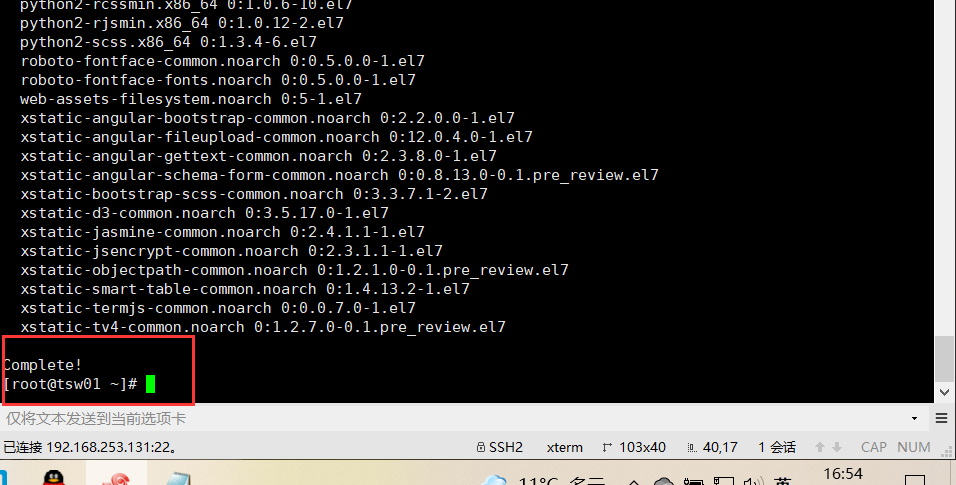Open the compose bar hamburger menu

coord(941,419)
